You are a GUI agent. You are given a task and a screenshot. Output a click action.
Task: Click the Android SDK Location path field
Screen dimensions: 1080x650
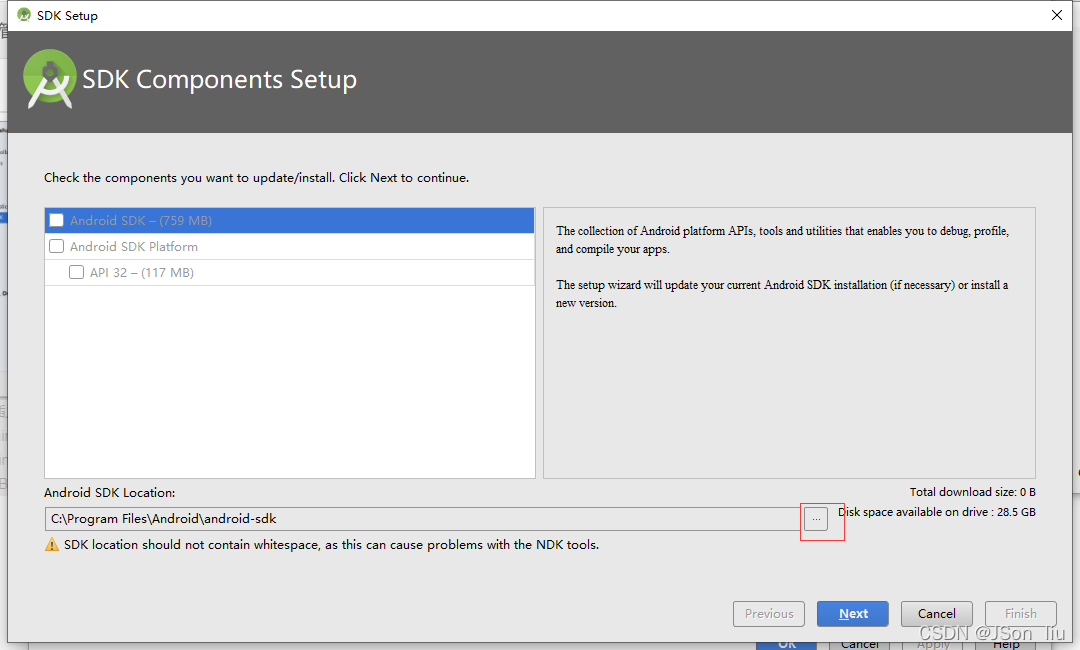(x=424, y=519)
